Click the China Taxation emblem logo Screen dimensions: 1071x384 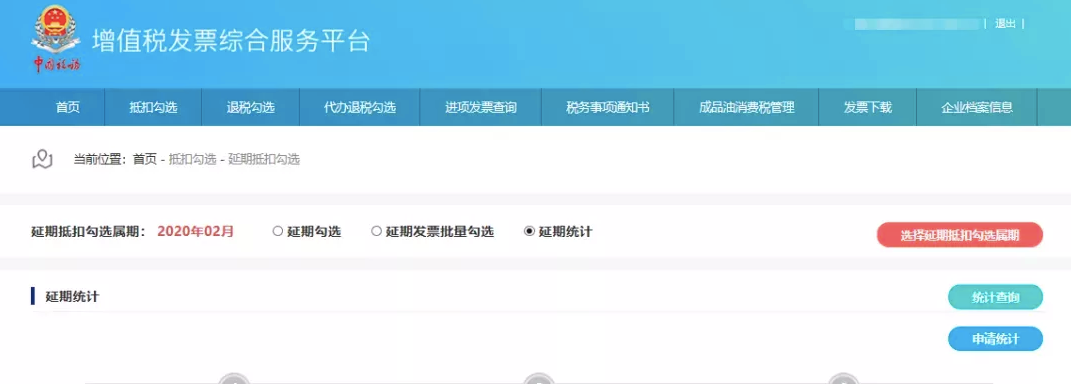click(57, 39)
